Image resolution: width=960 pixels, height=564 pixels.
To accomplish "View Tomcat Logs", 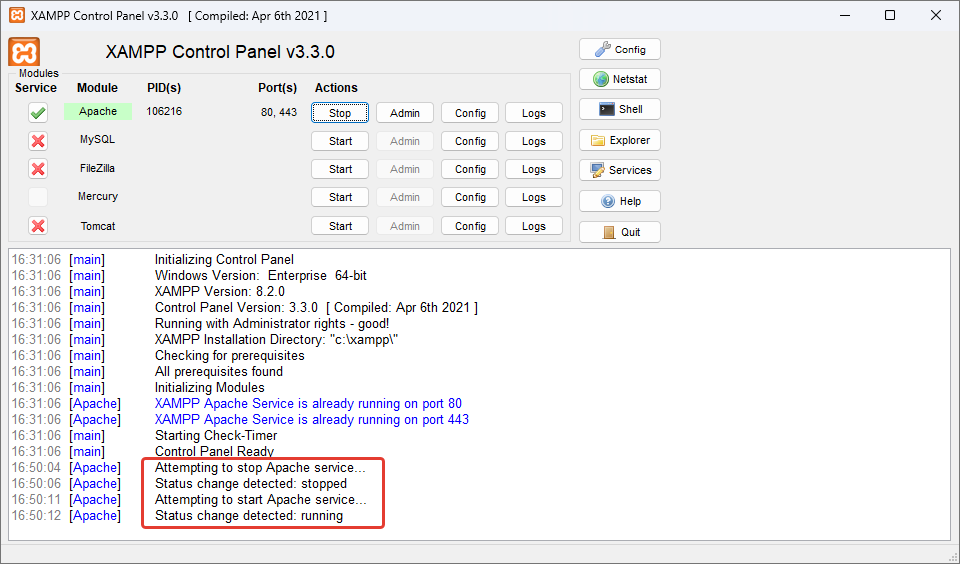I will click(533, 226).
